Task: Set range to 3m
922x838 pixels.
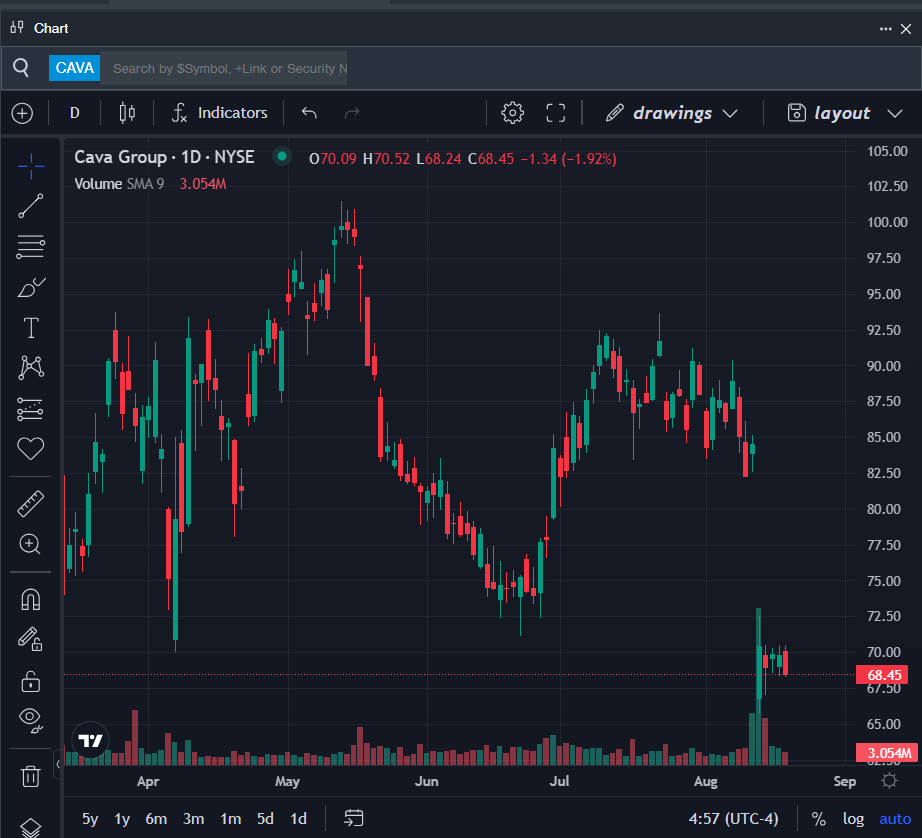Action: coord(193,819)
